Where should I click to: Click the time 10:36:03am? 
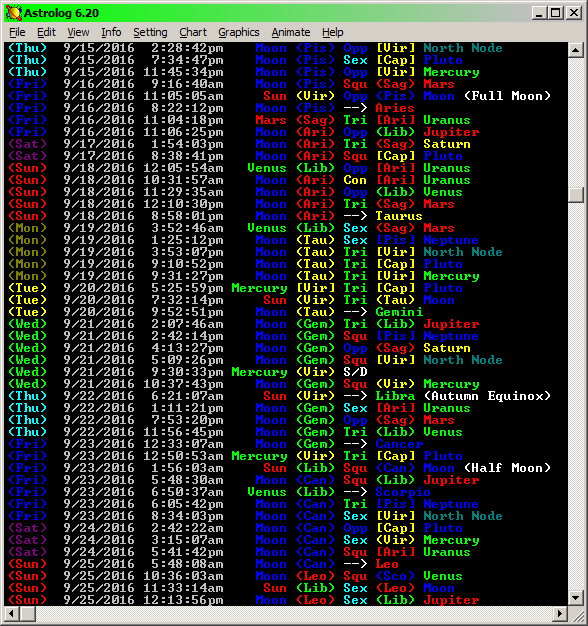[x=183, y=576]
